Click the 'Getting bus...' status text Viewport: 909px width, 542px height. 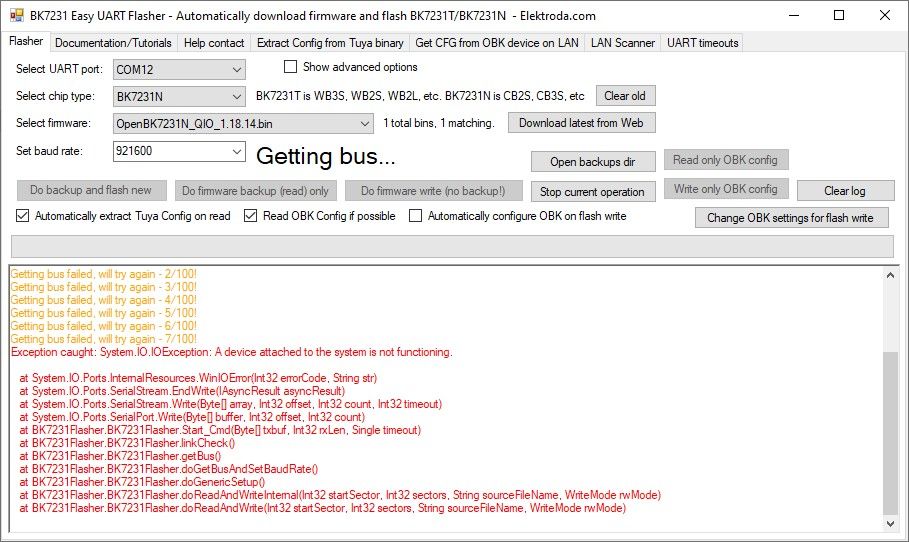326,156
